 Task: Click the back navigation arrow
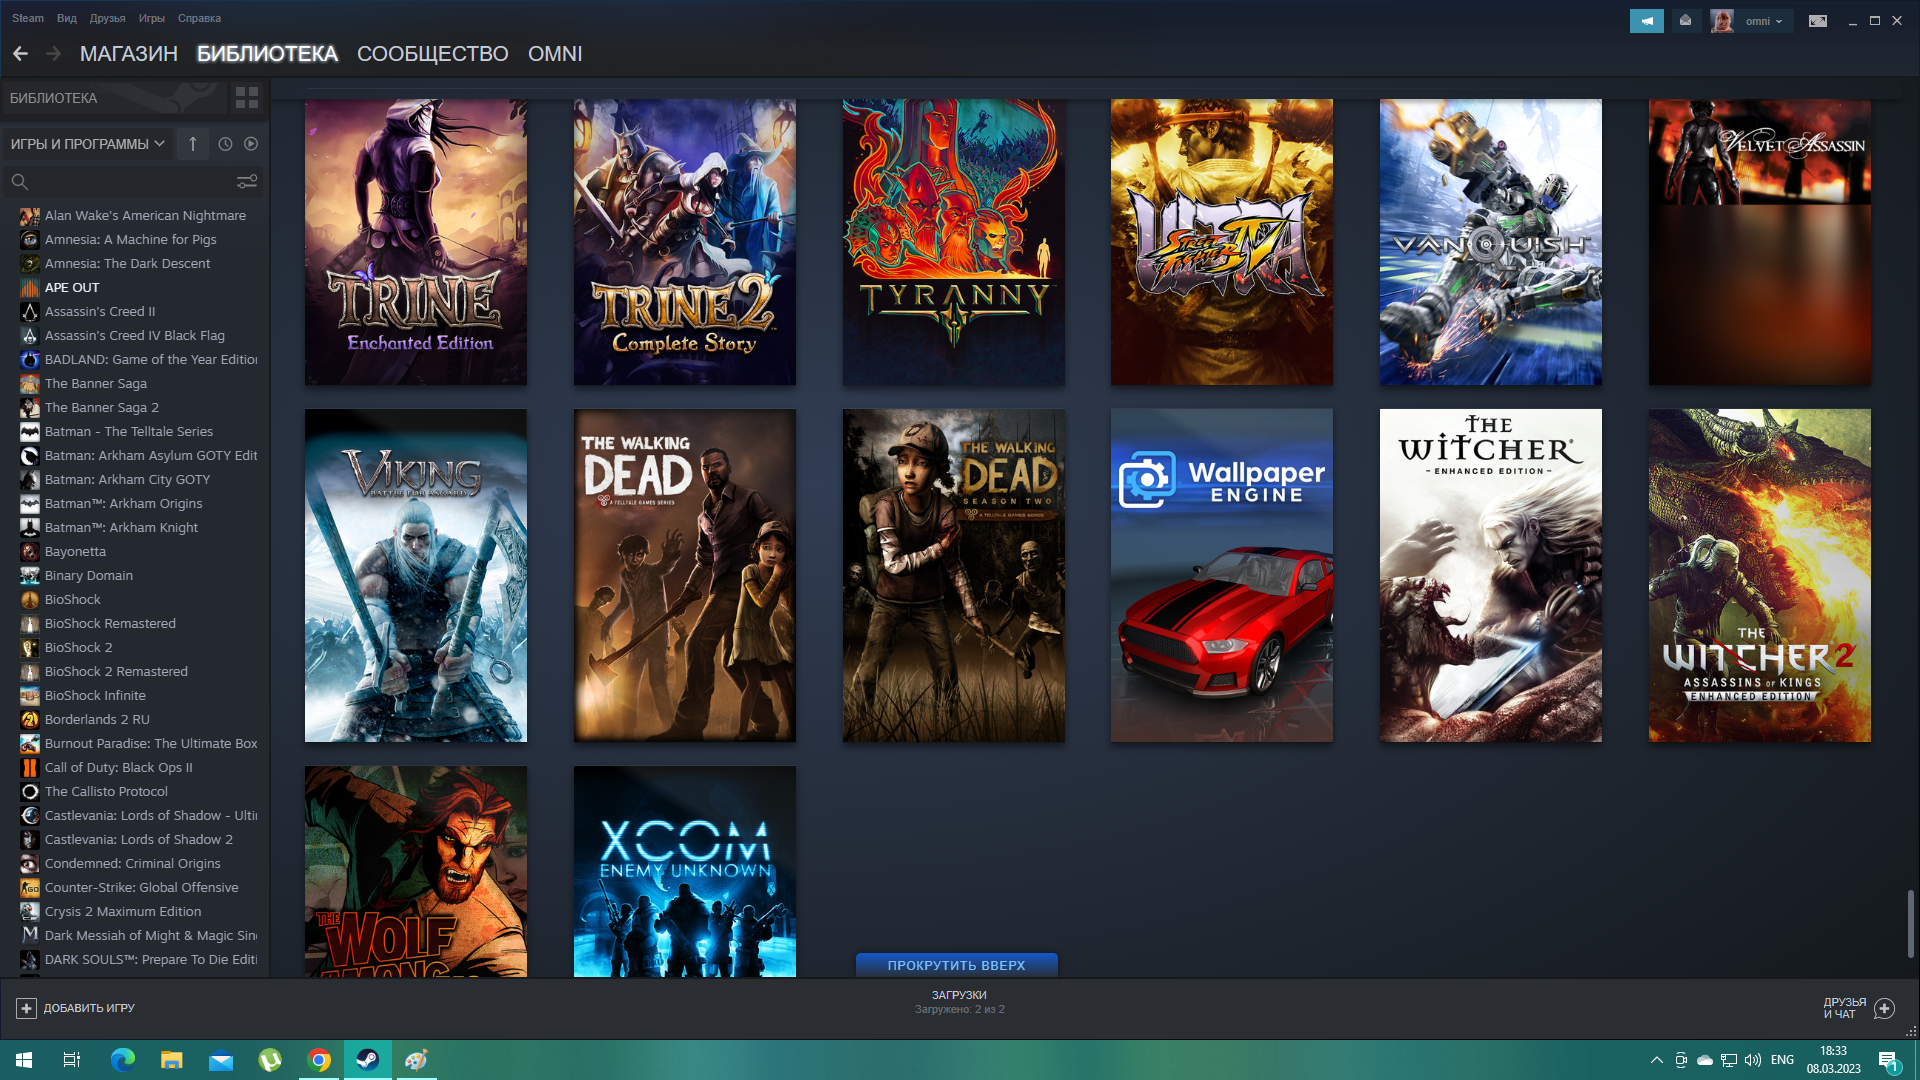pyautogui.click(x=20, y=54)
